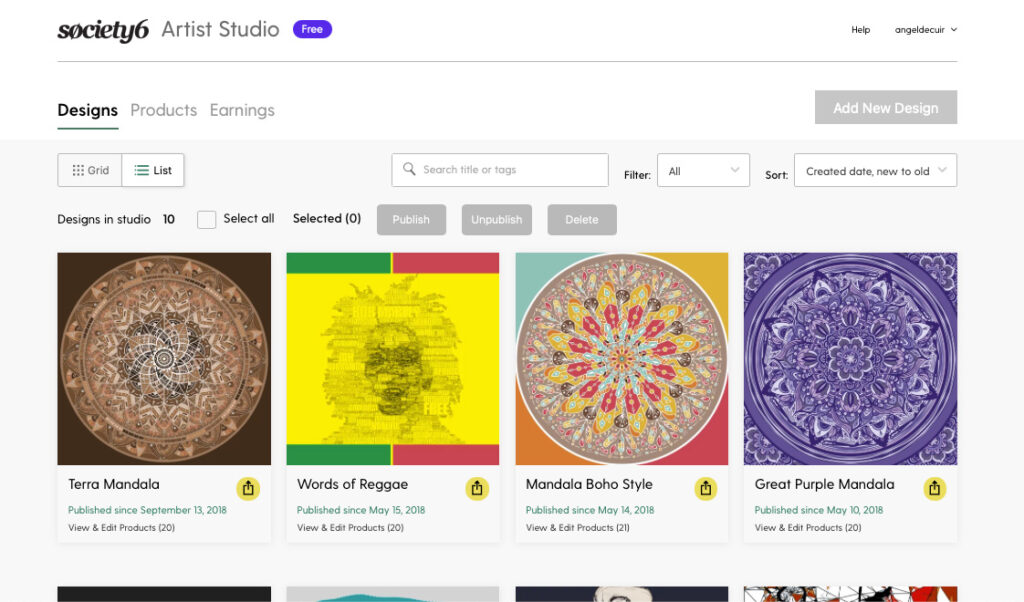1024x602 pixels.
Task: Click the Free plan badge
Action: (312, 29)
